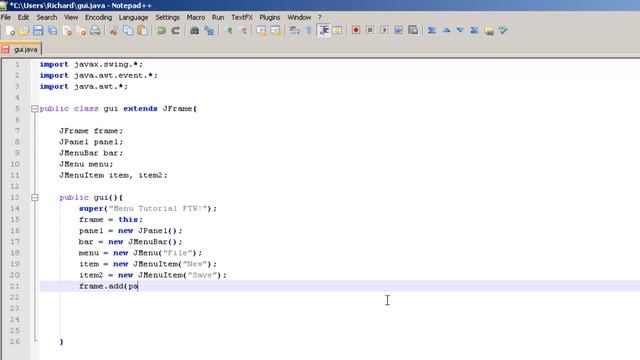Click the user-defined language icon
The image size is (640, 360).
(x=337, y=31)
